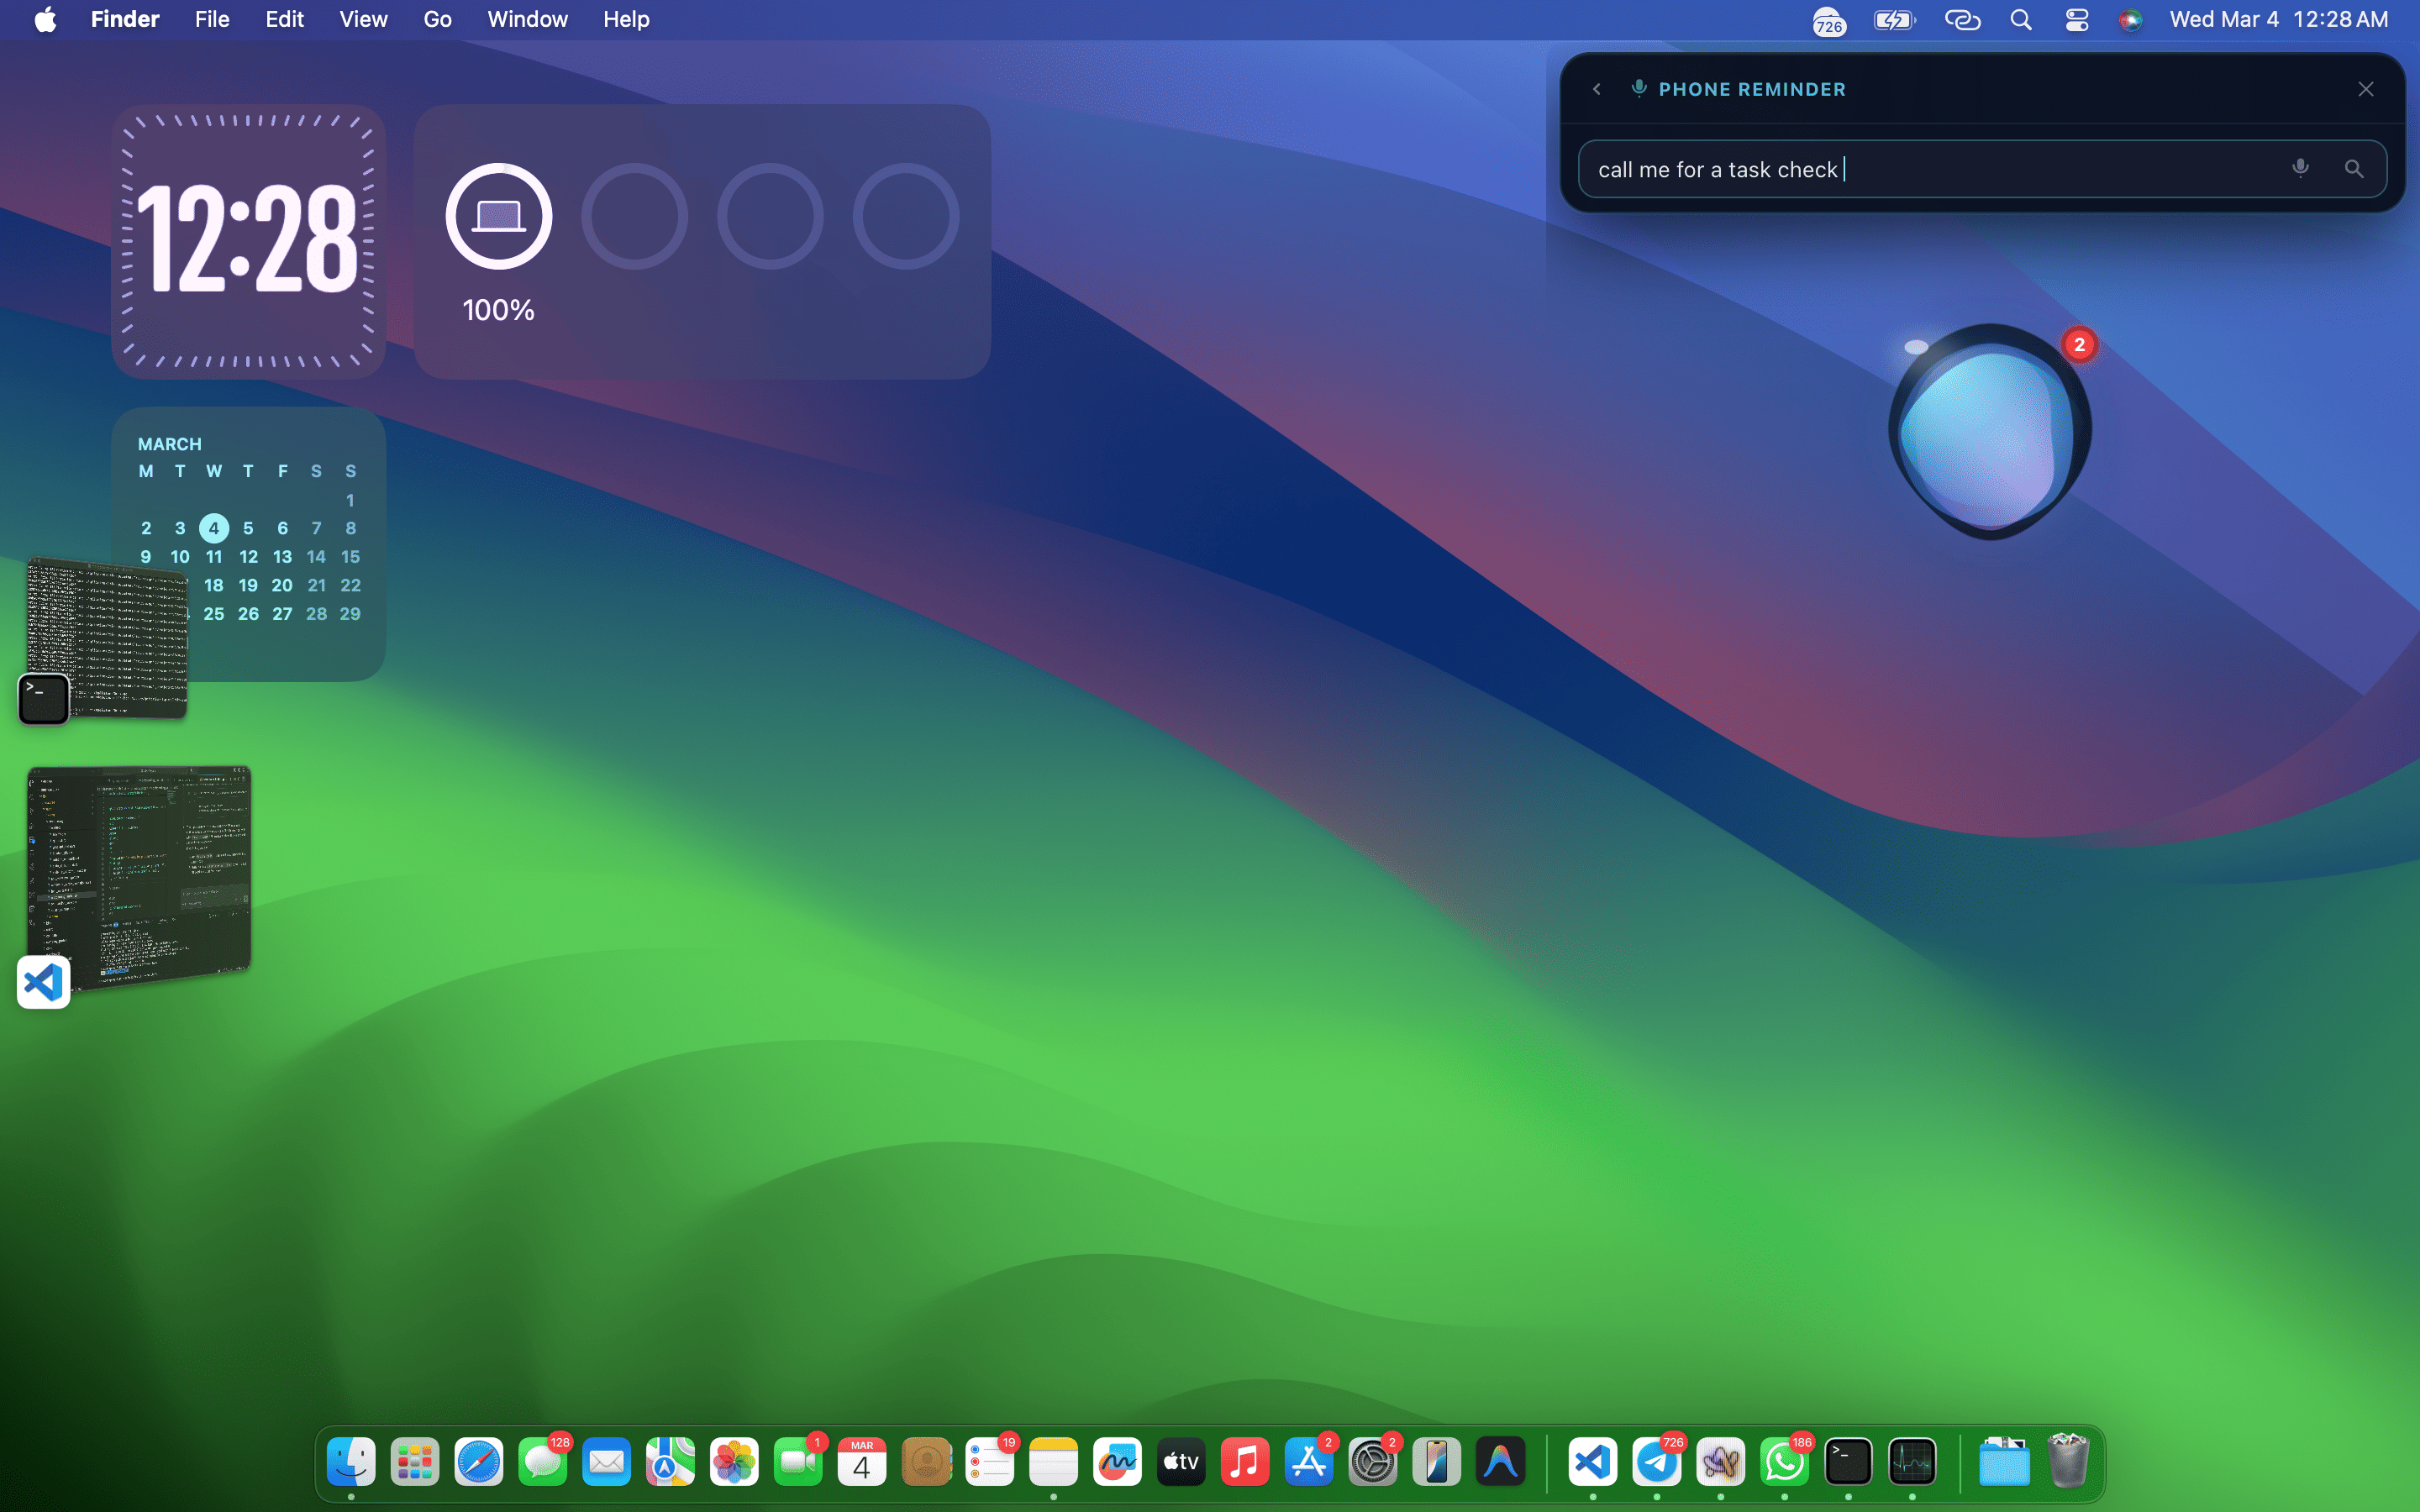Image resolution: width=2420 pixels, height=1512 pixels.
Task: Open Control Center from menu bar
Action: click(x=2076, y=20)
